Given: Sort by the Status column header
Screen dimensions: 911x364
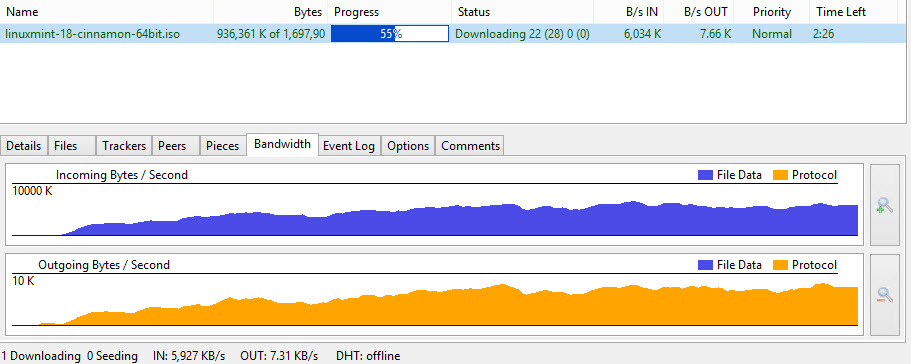Looking at the screenshot, I should click(x=522, y=12).
